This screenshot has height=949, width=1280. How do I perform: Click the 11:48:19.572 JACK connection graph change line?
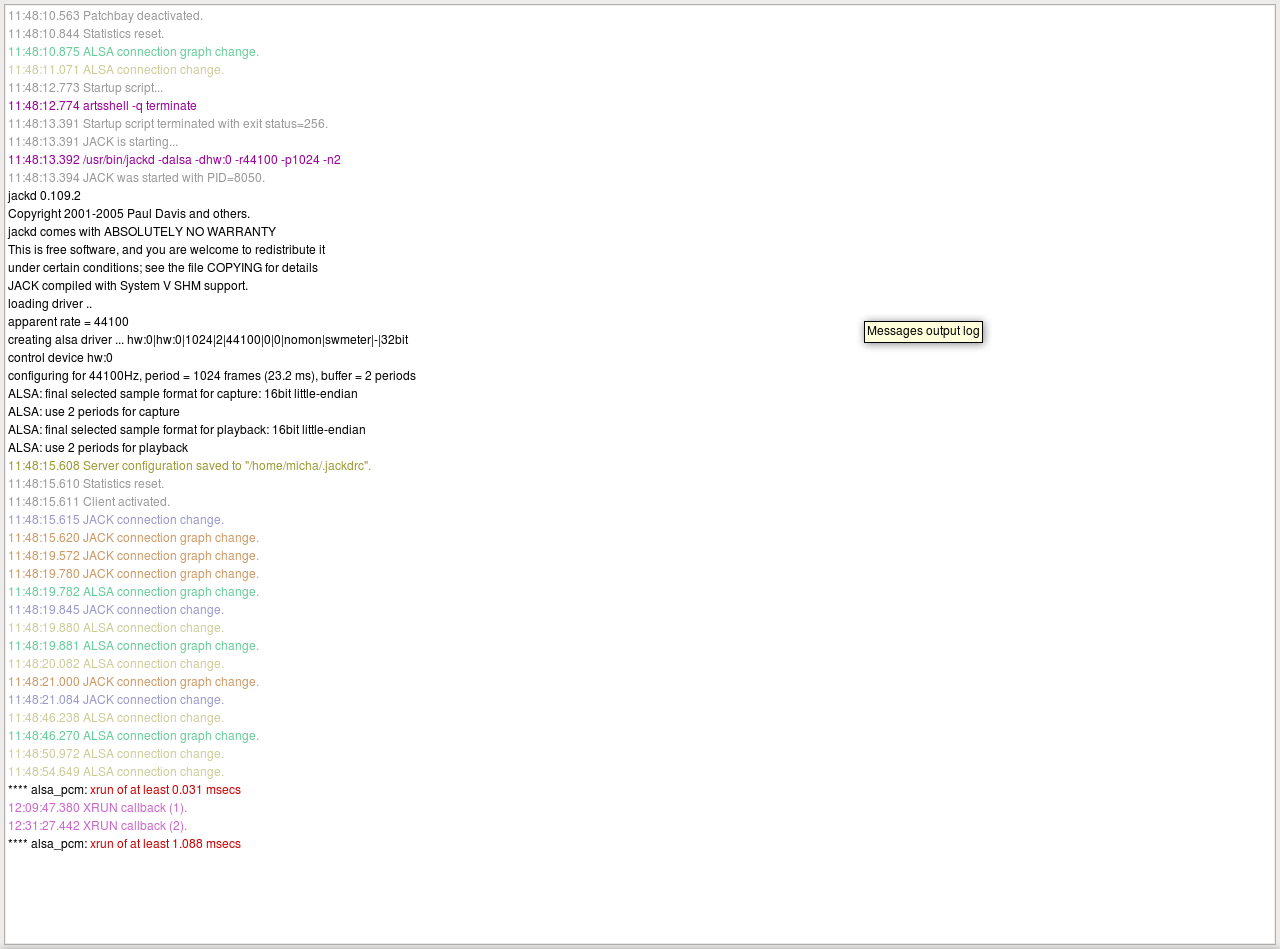[x=133, y=556]
